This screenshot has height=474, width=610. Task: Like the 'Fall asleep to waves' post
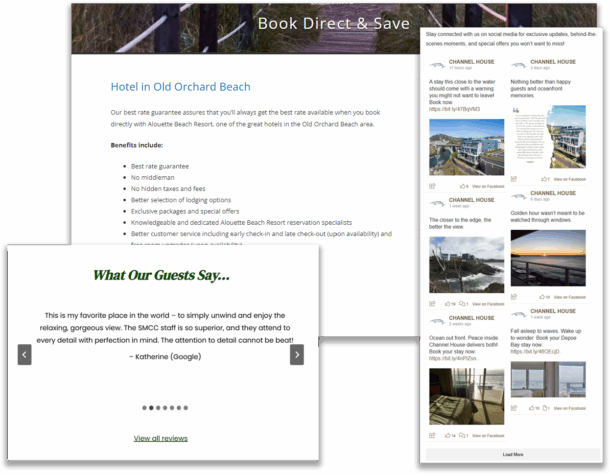(x=534, y=408)
